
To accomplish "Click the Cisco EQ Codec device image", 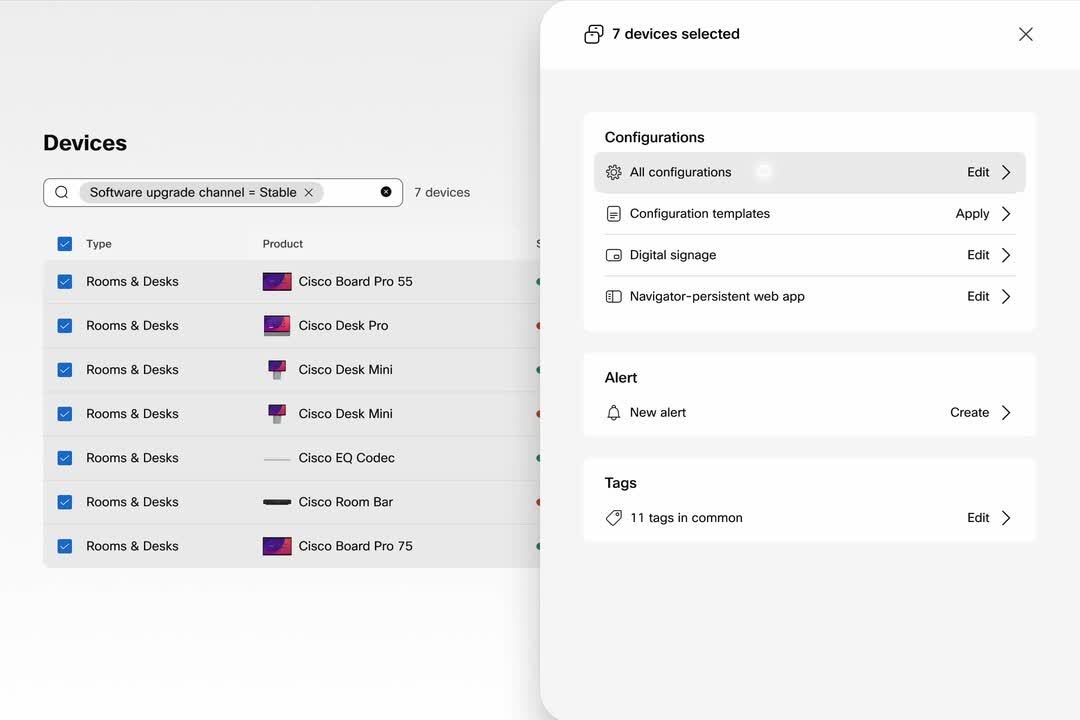I will [277, 459].
